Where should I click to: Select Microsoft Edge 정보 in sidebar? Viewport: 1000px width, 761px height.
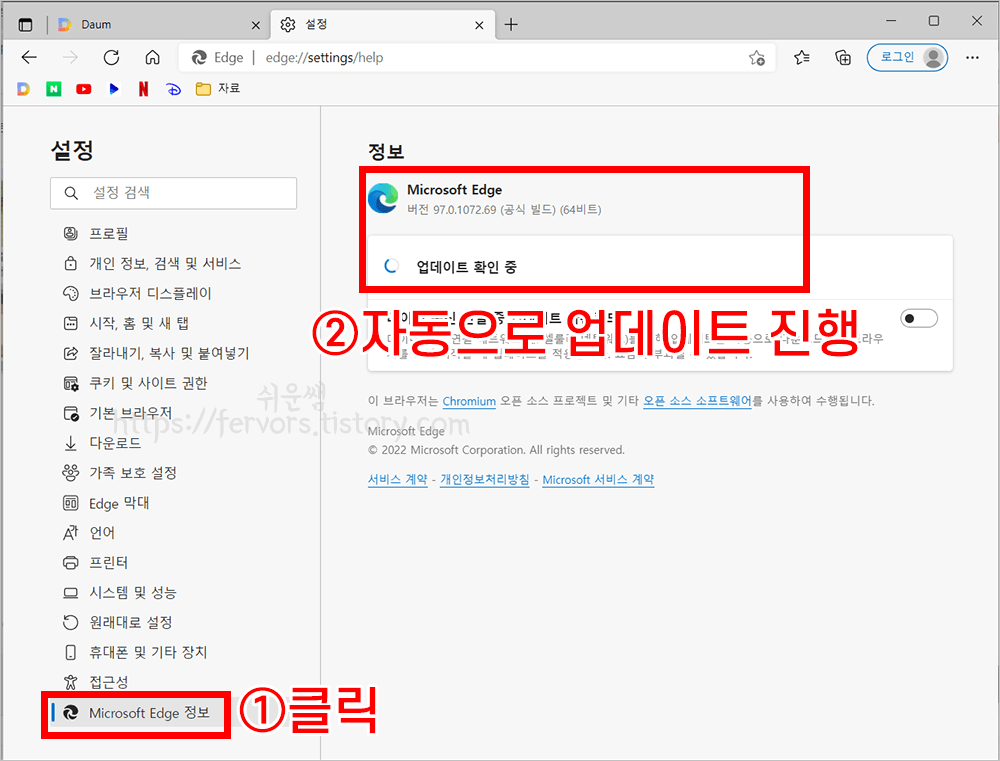[x=136, y=713]
